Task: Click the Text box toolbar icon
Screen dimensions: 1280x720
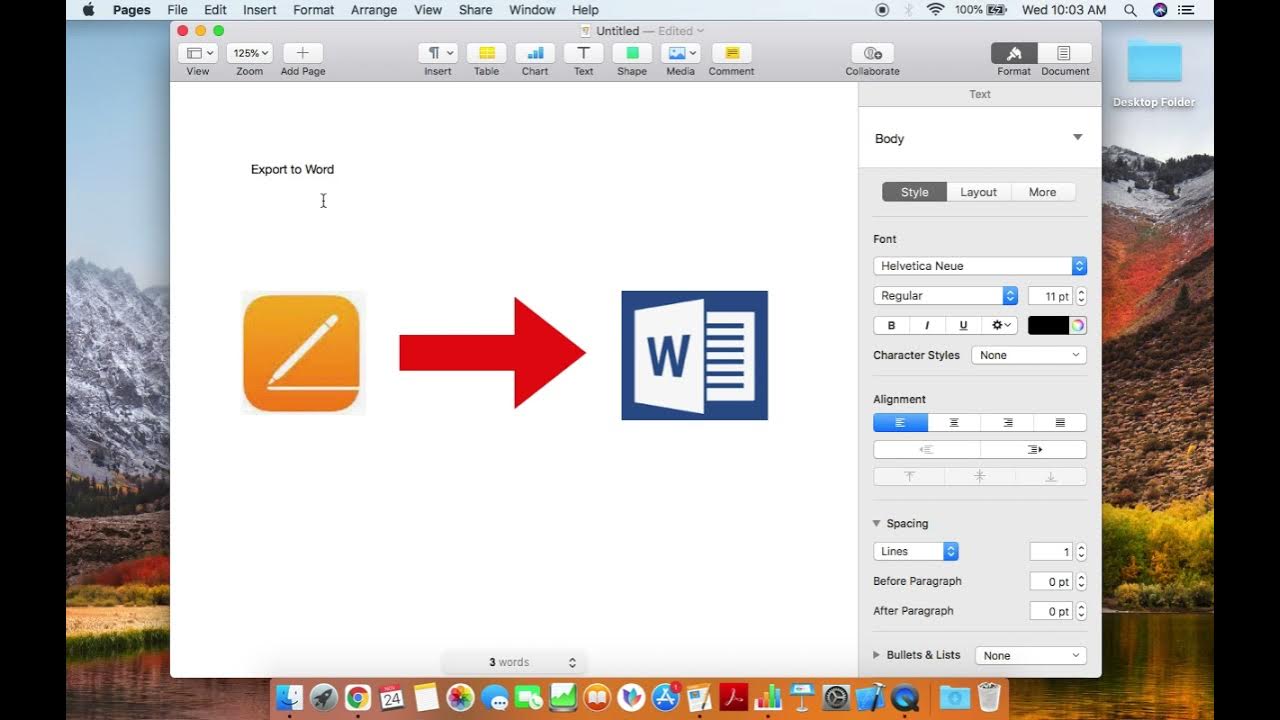Action: 584,53
